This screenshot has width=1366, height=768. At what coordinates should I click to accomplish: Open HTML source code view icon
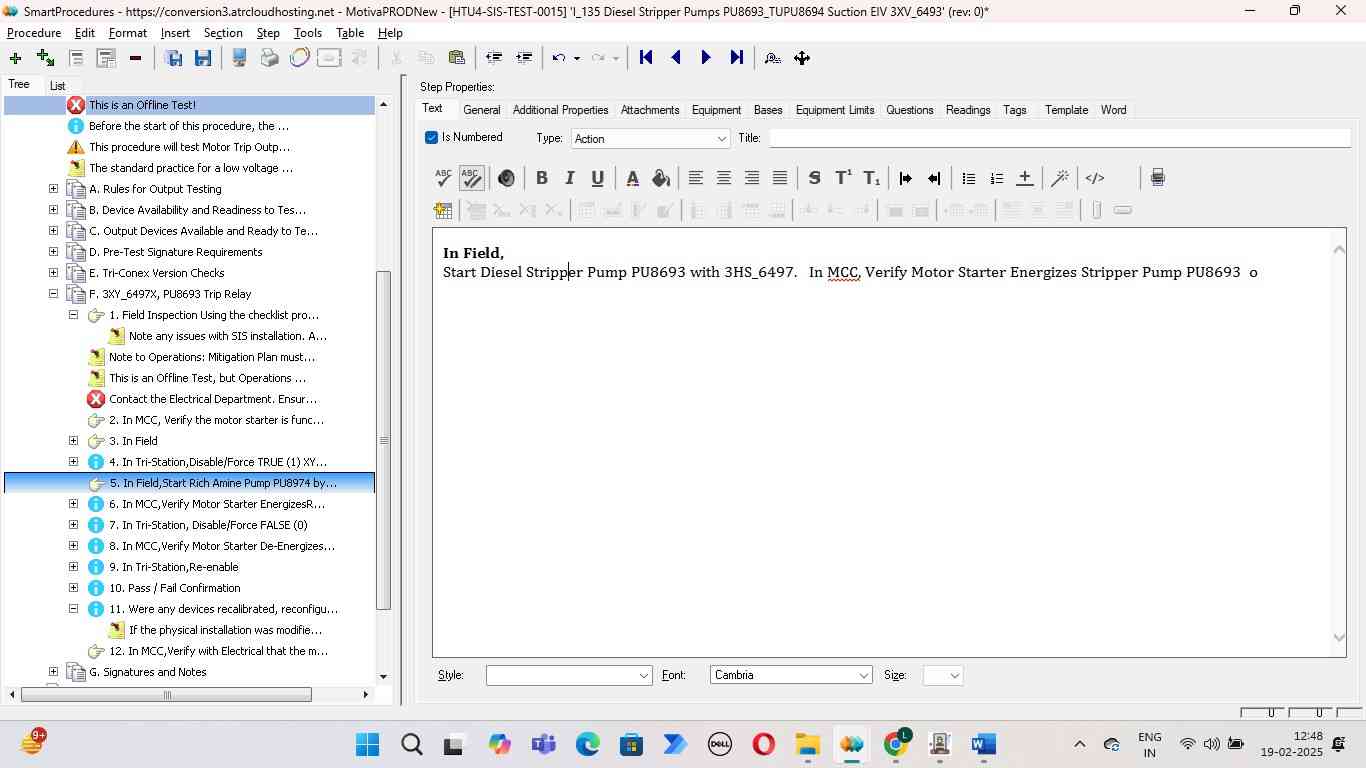(x=1095, y=178)
